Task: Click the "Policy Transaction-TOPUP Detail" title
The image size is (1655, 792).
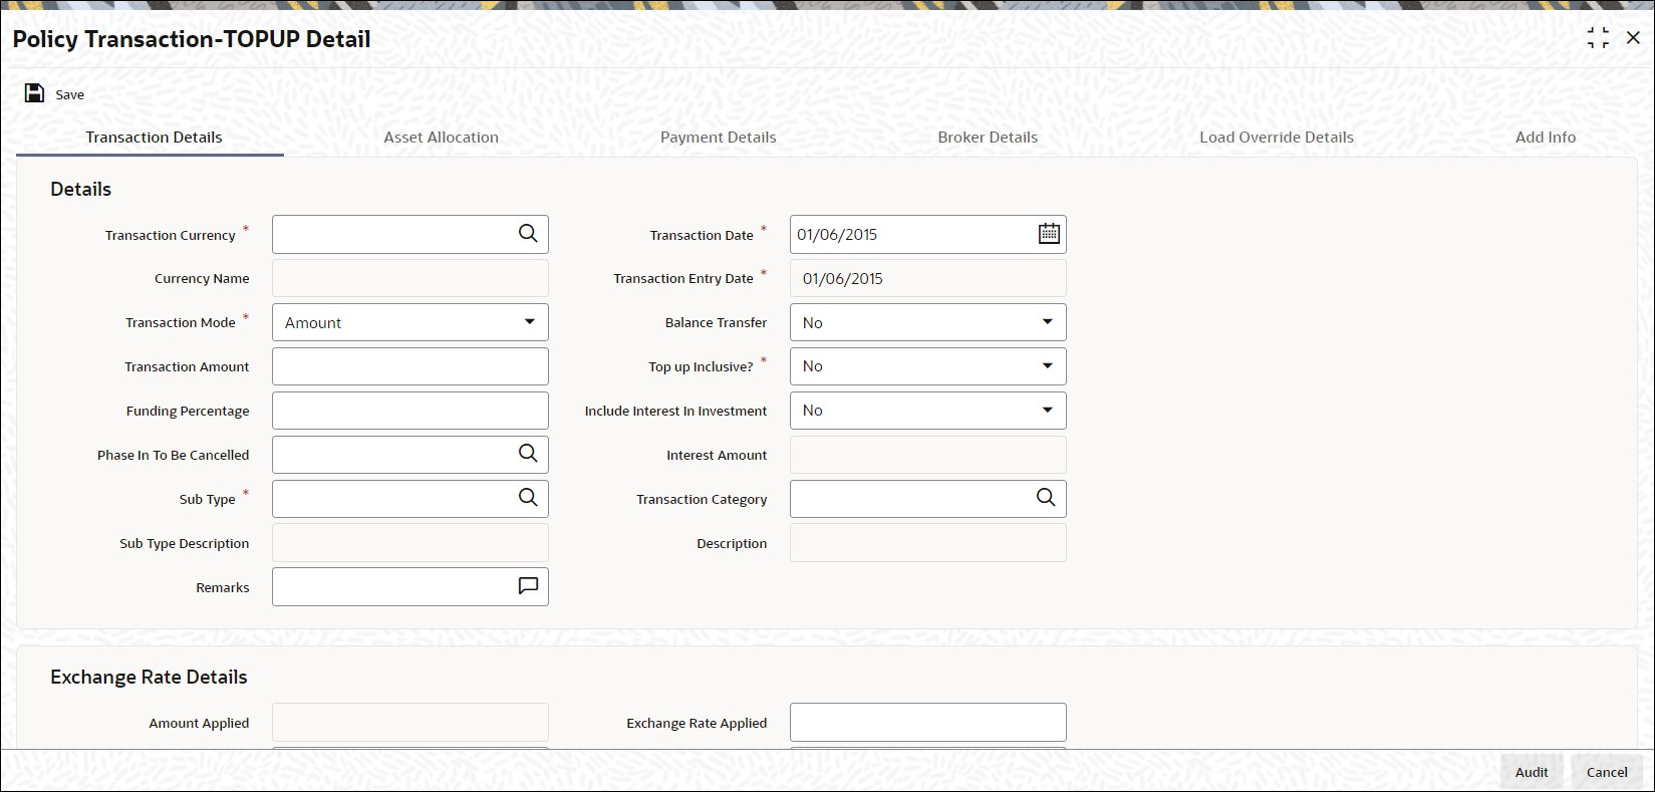Action: pyautogui.click(x=192, y=39)
